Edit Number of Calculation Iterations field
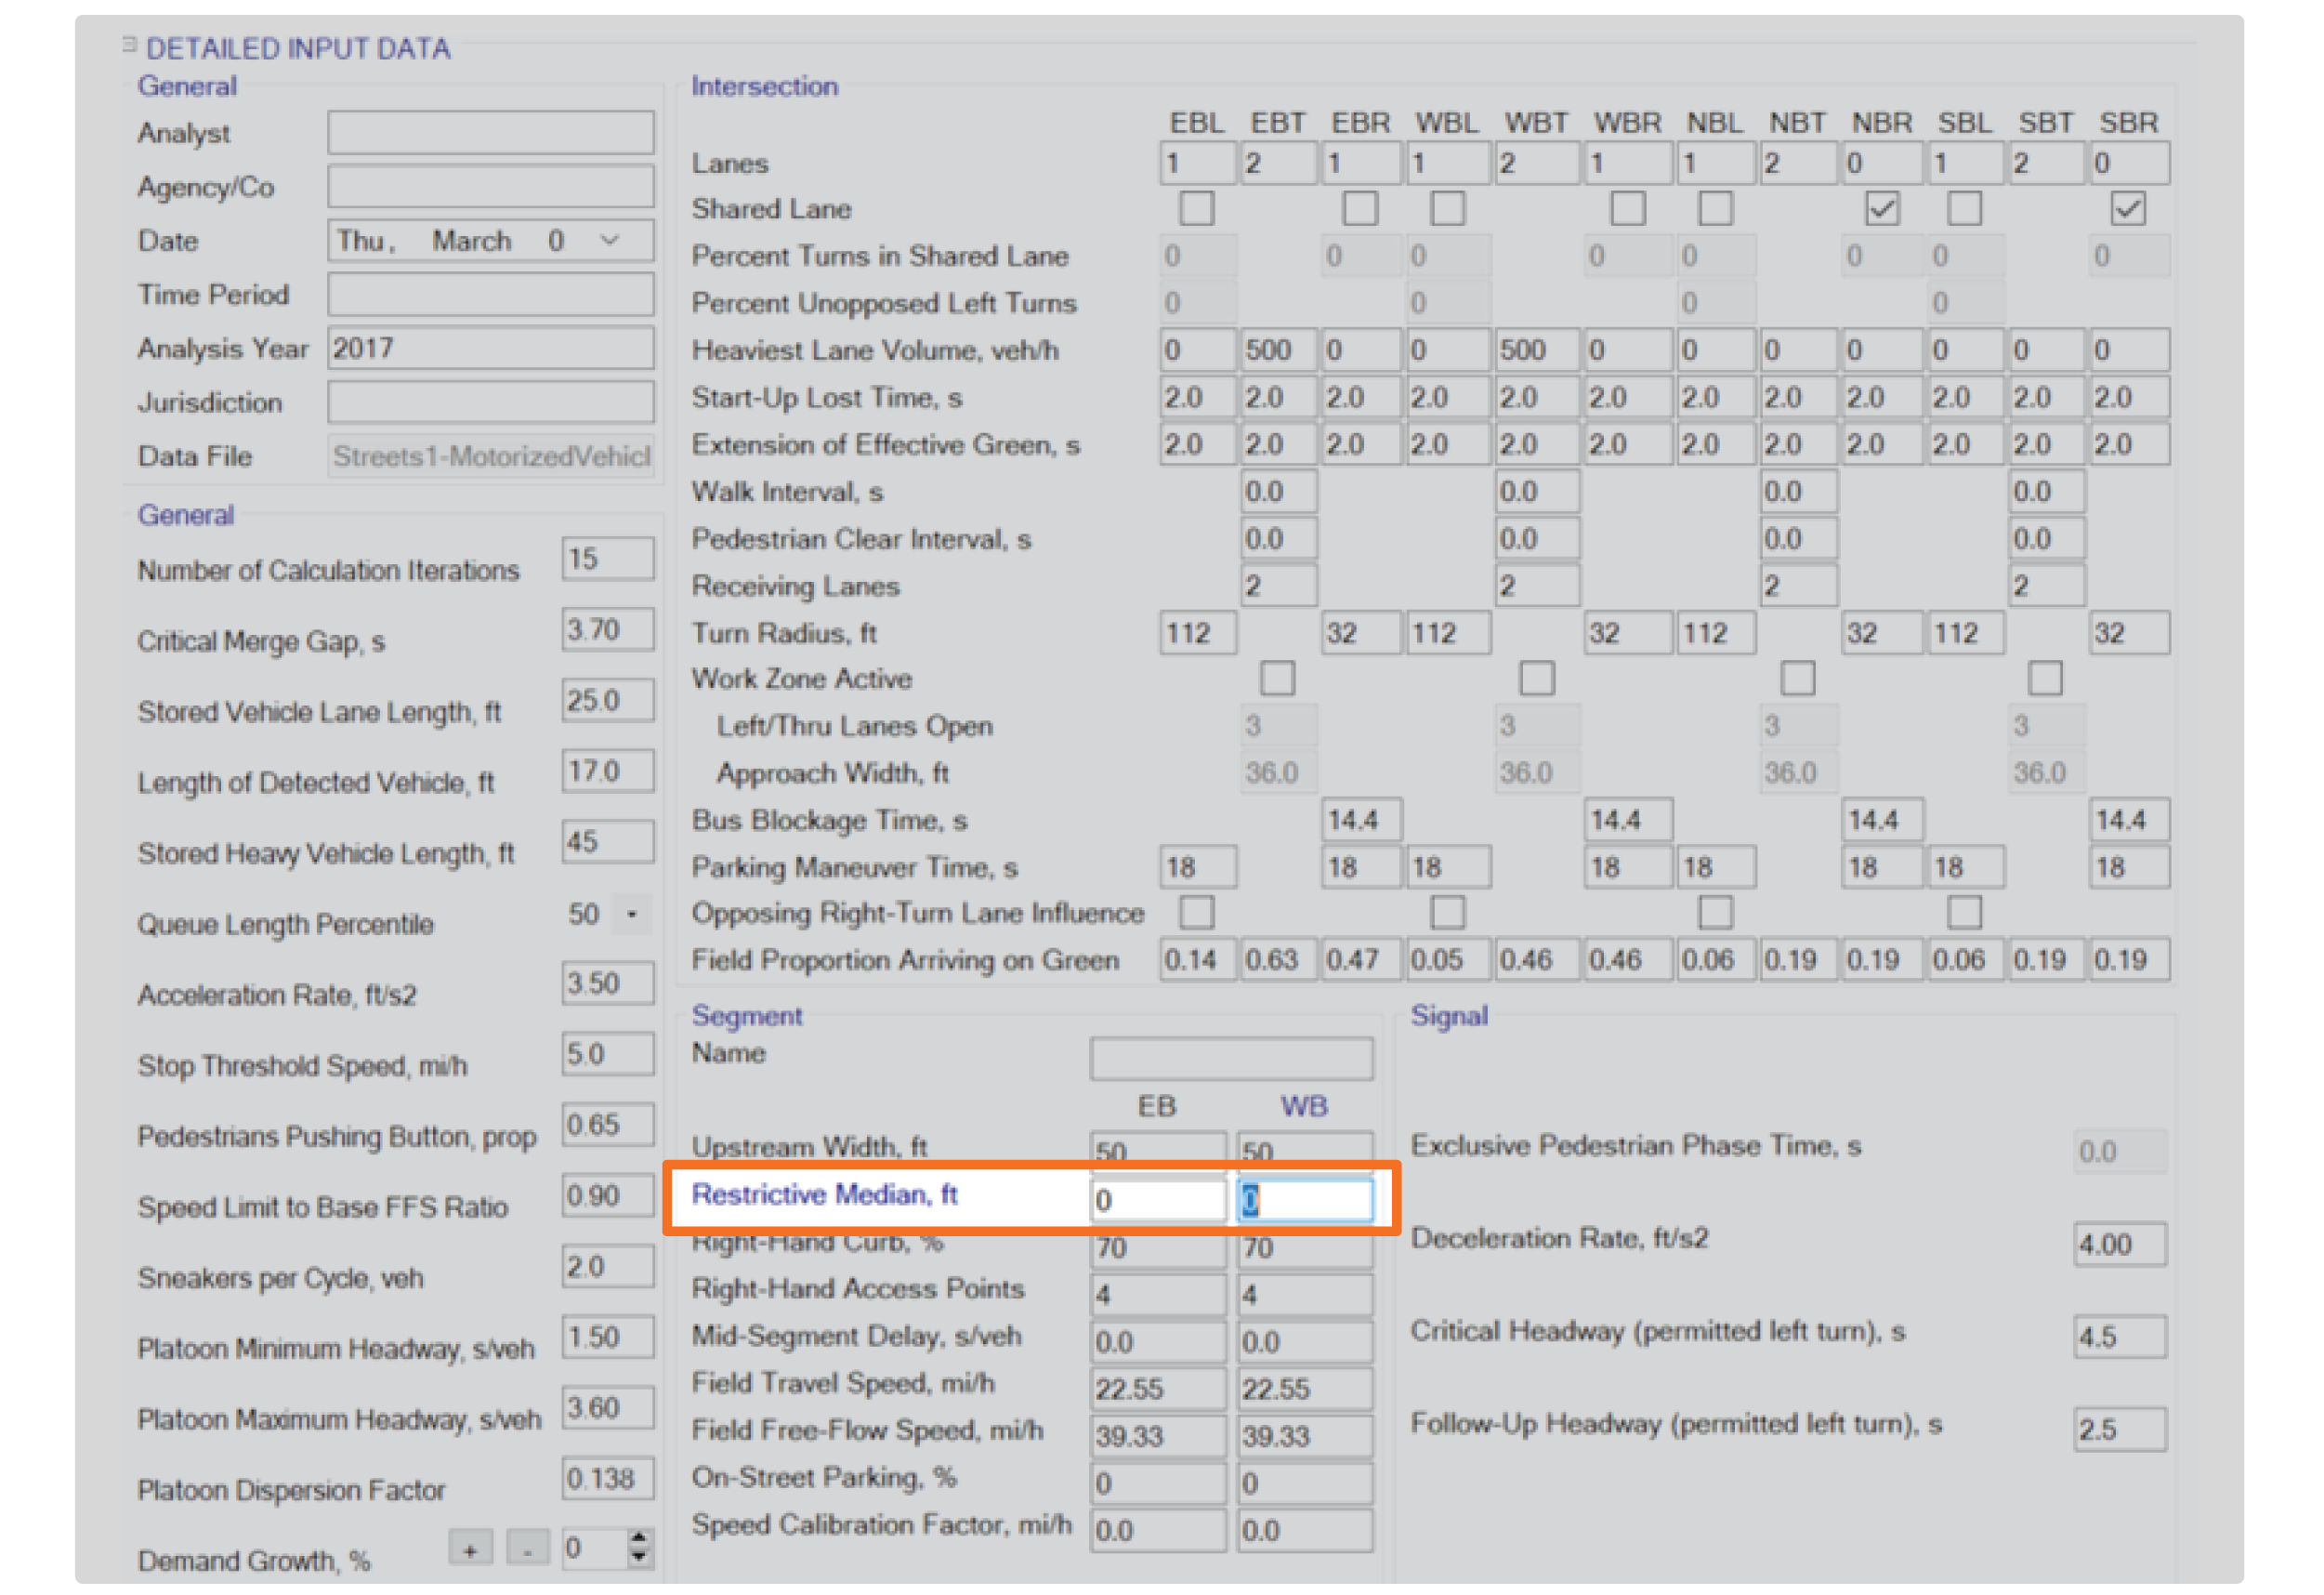The image size is (2324, 1595). [x=608, y=558]
